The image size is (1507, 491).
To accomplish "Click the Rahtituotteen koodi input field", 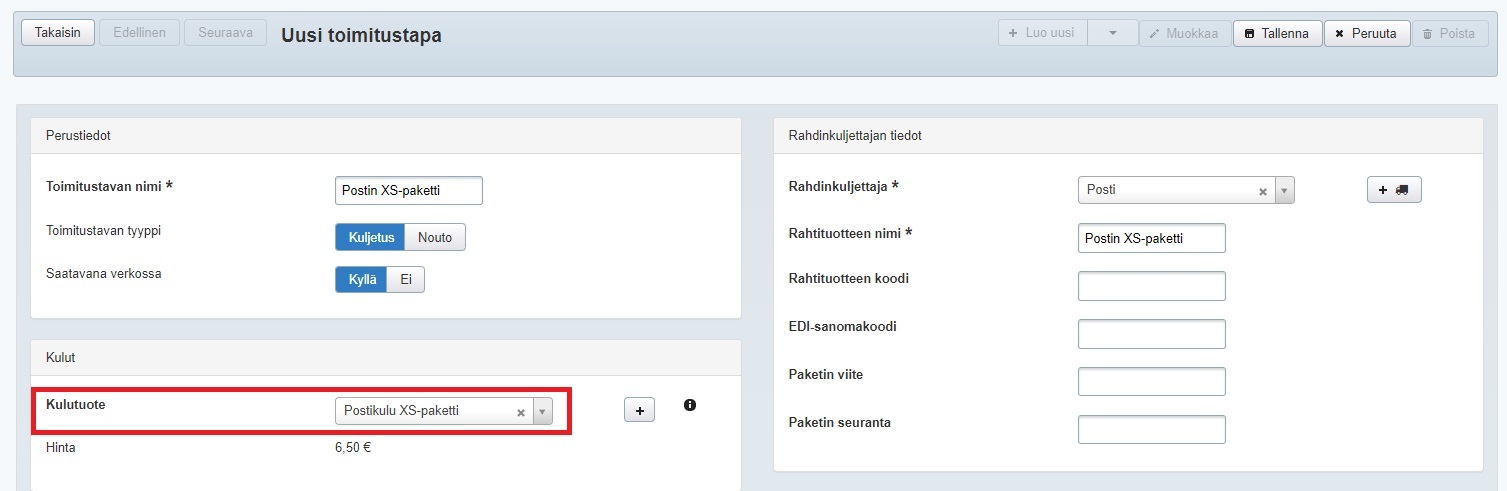I will 1151,286.
